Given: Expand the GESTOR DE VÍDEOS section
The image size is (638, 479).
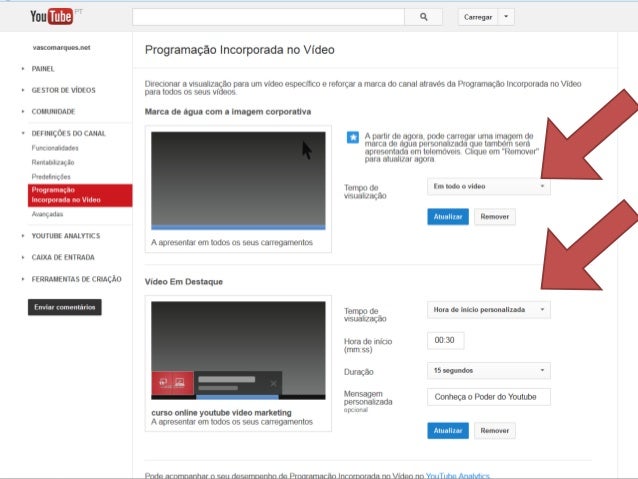Looking at the screenshot, I should (x=63, y=90).
